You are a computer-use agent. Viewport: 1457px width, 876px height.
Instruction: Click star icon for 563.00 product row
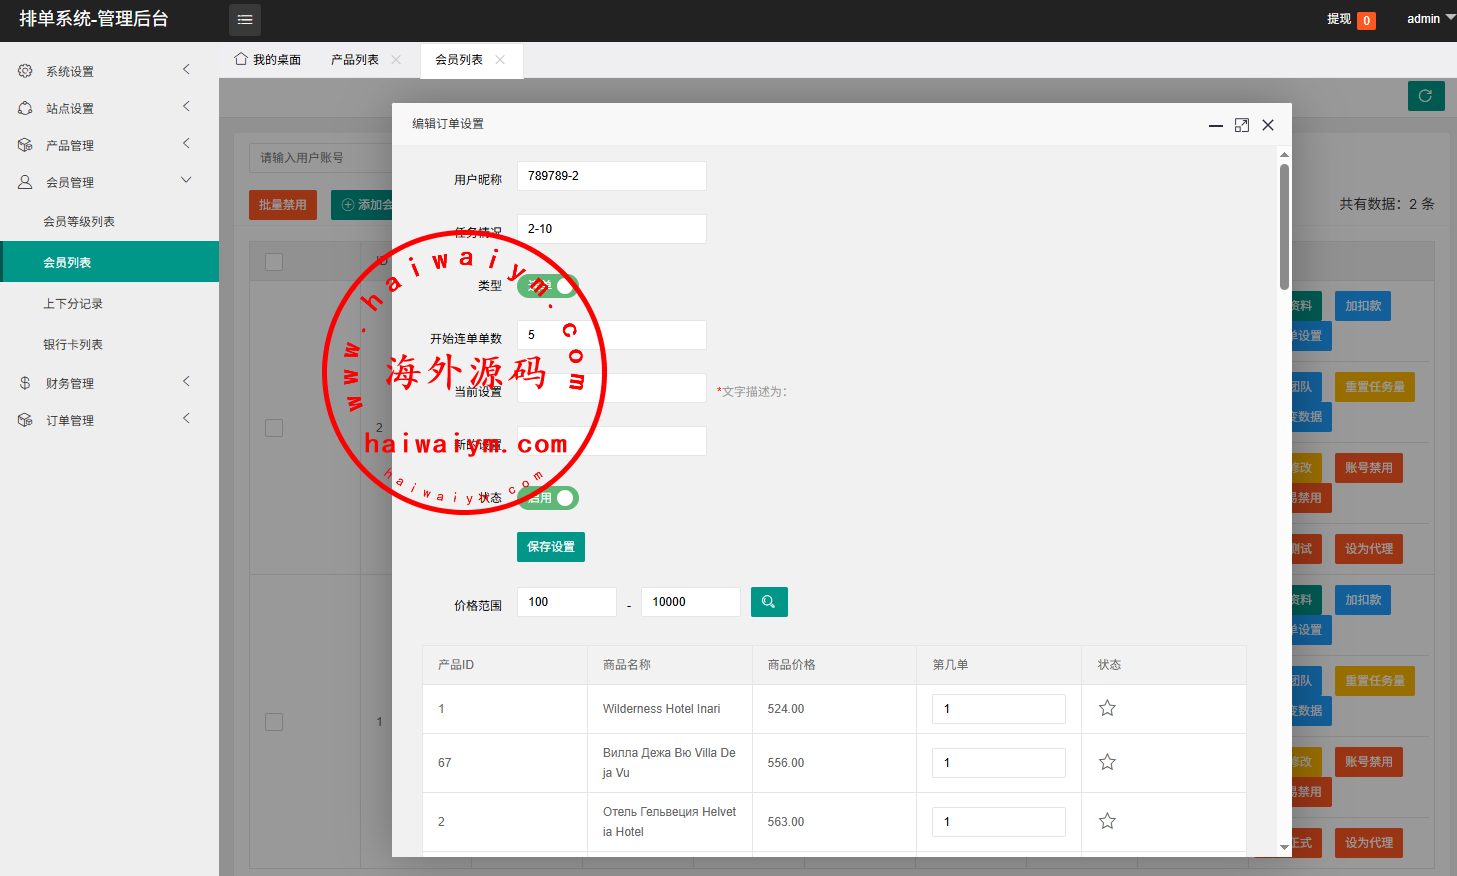click(x=1107, y=822)
